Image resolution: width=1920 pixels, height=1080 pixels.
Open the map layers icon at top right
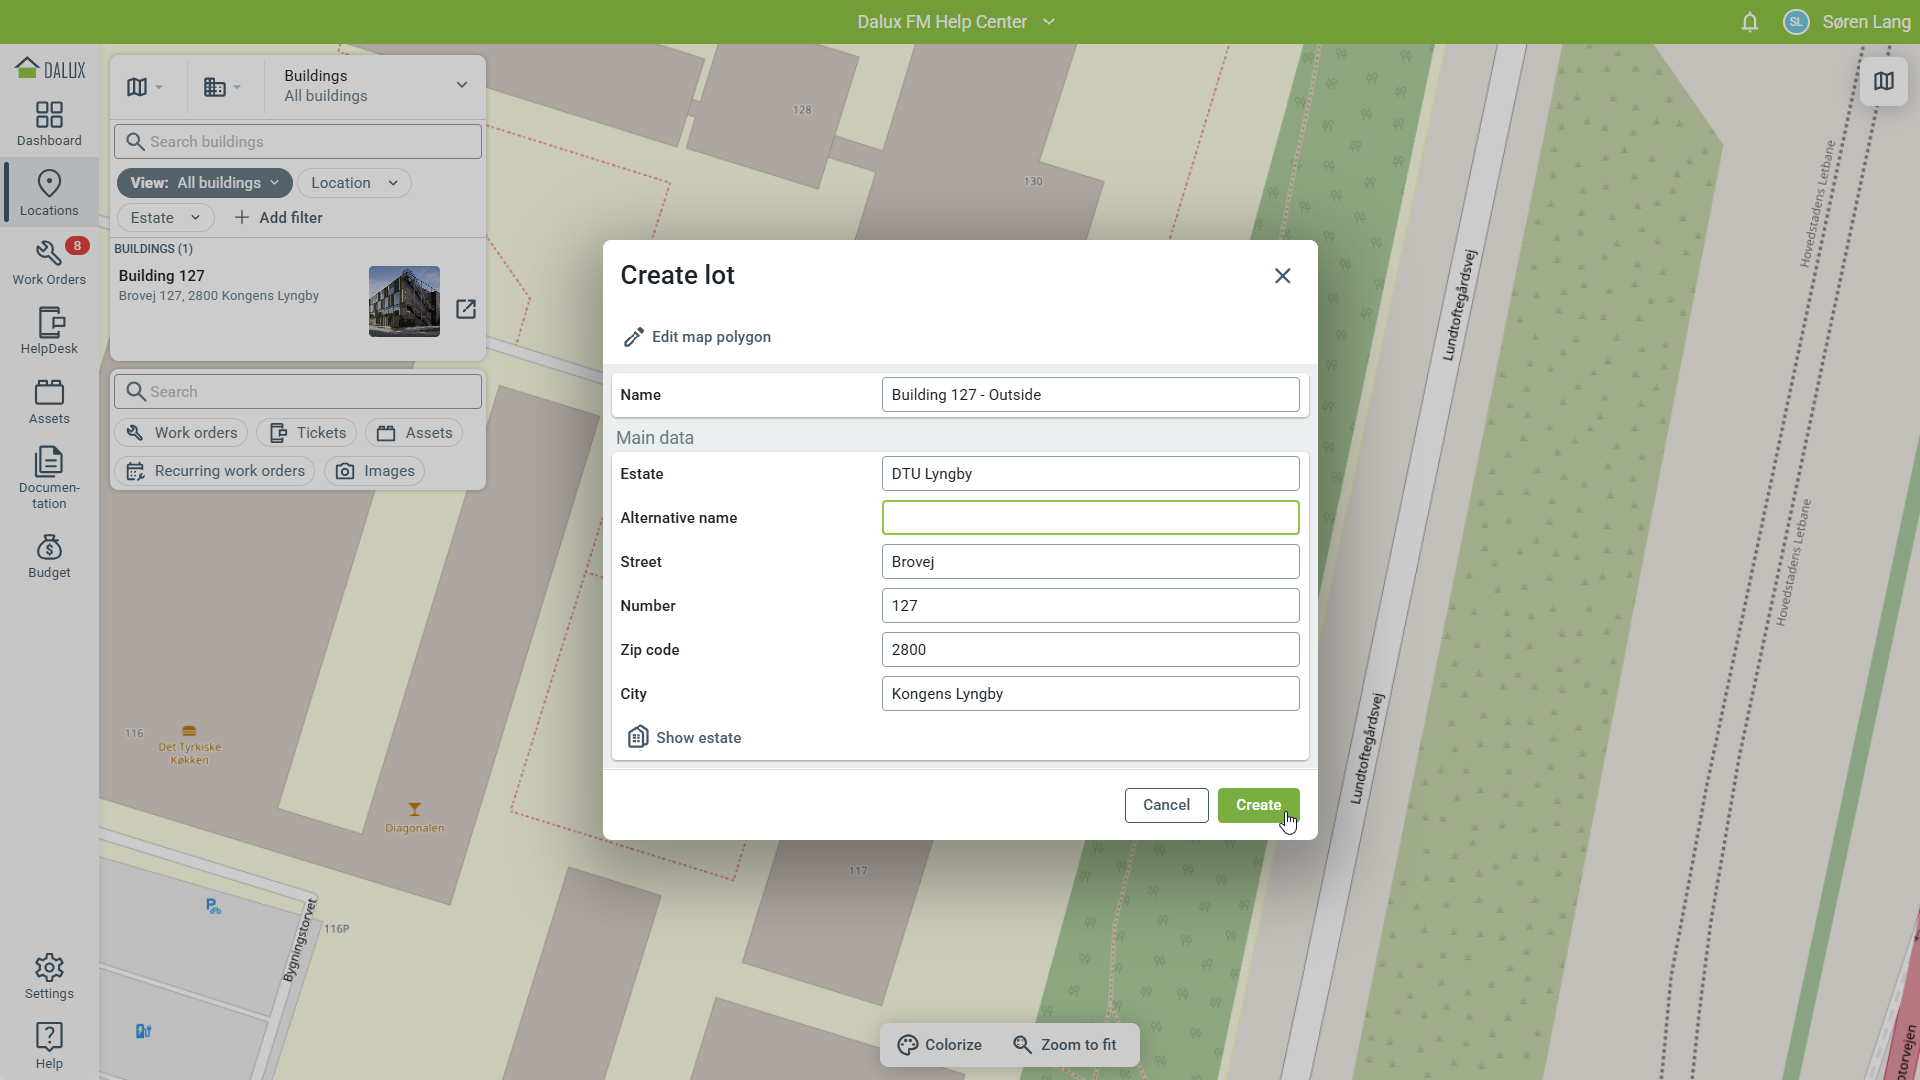point(1883,82)
